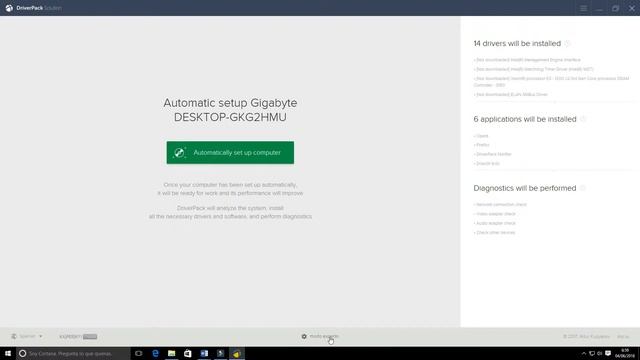Click info icon beside Diagnostics will be performed
640x360 pixels.
[583, 188]
